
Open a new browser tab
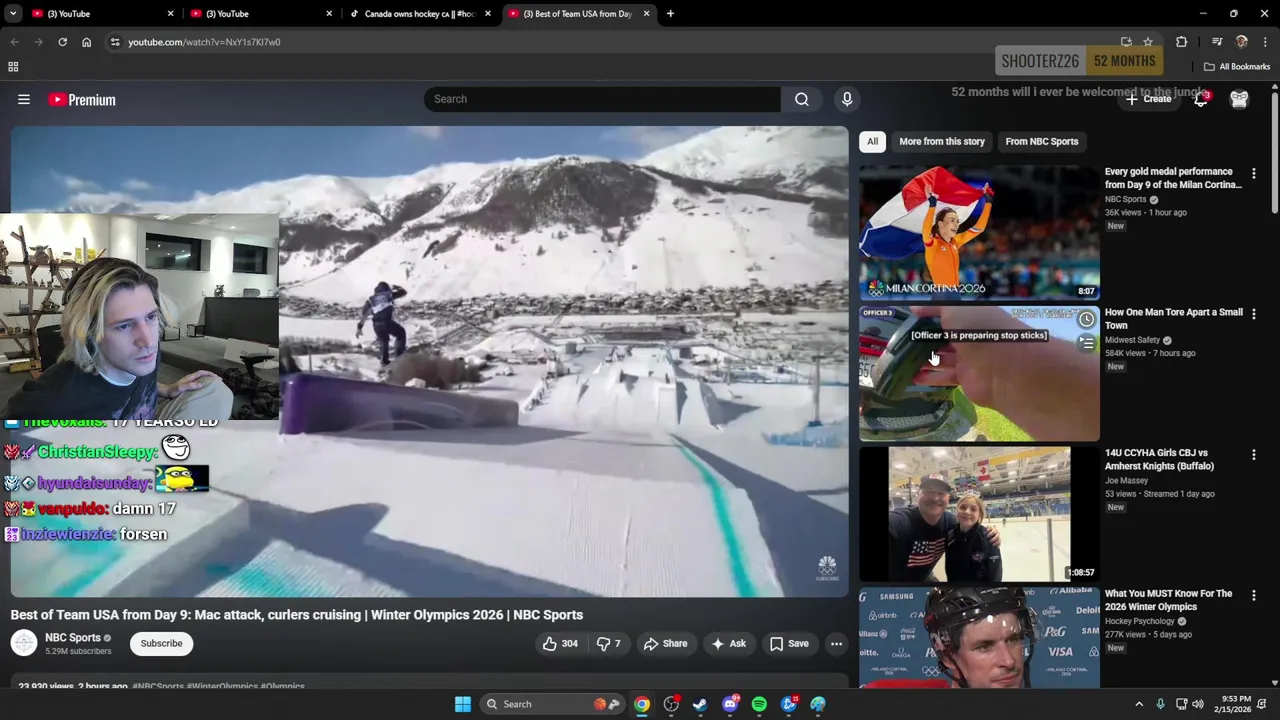coord(670,14)
